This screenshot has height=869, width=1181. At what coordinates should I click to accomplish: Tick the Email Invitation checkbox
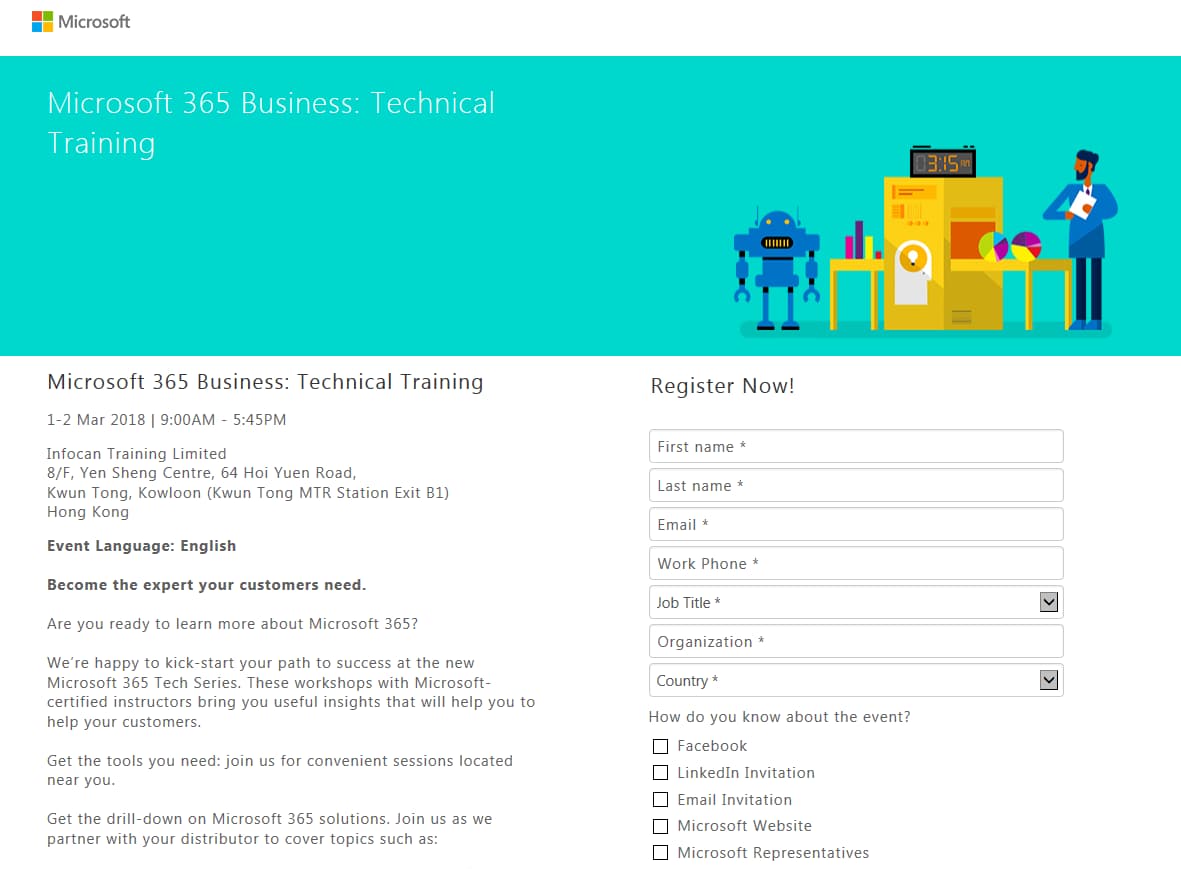661,800
